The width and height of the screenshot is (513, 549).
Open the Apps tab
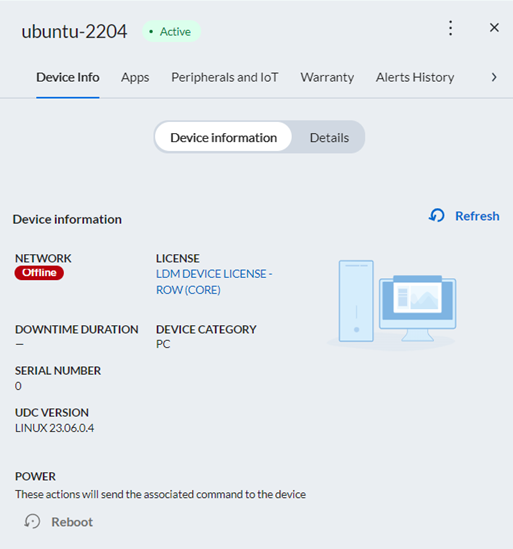[x=135, y=77]
